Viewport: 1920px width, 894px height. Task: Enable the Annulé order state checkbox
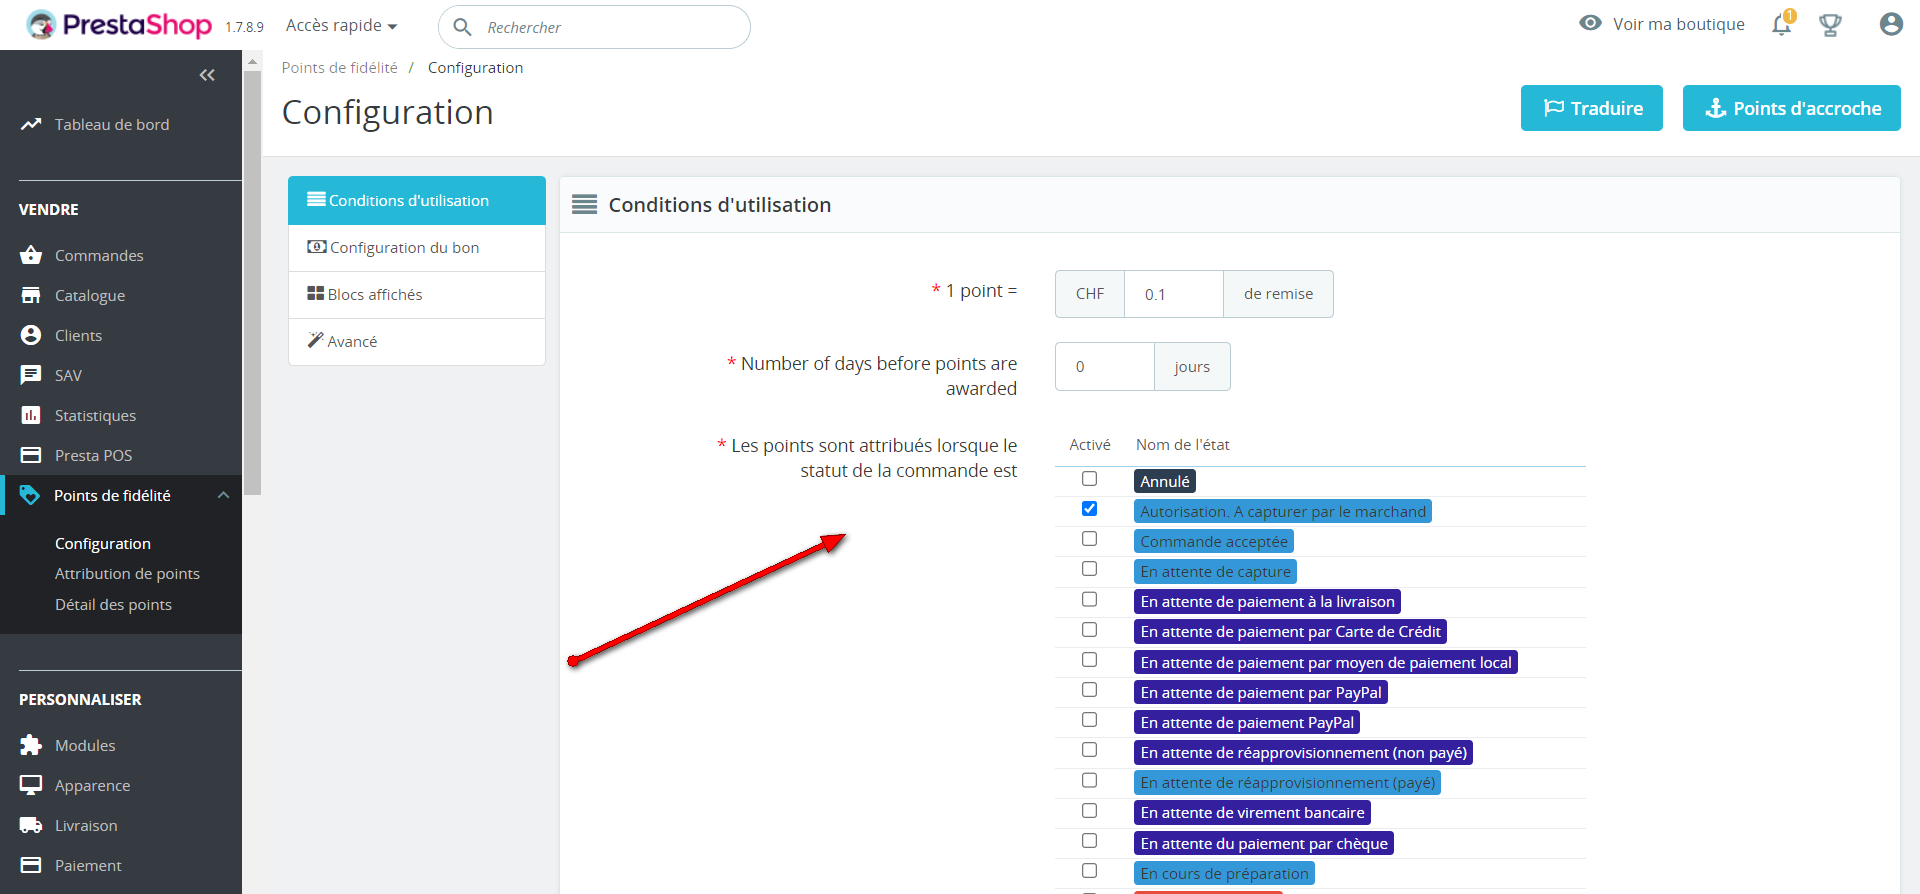[1089, 479]
